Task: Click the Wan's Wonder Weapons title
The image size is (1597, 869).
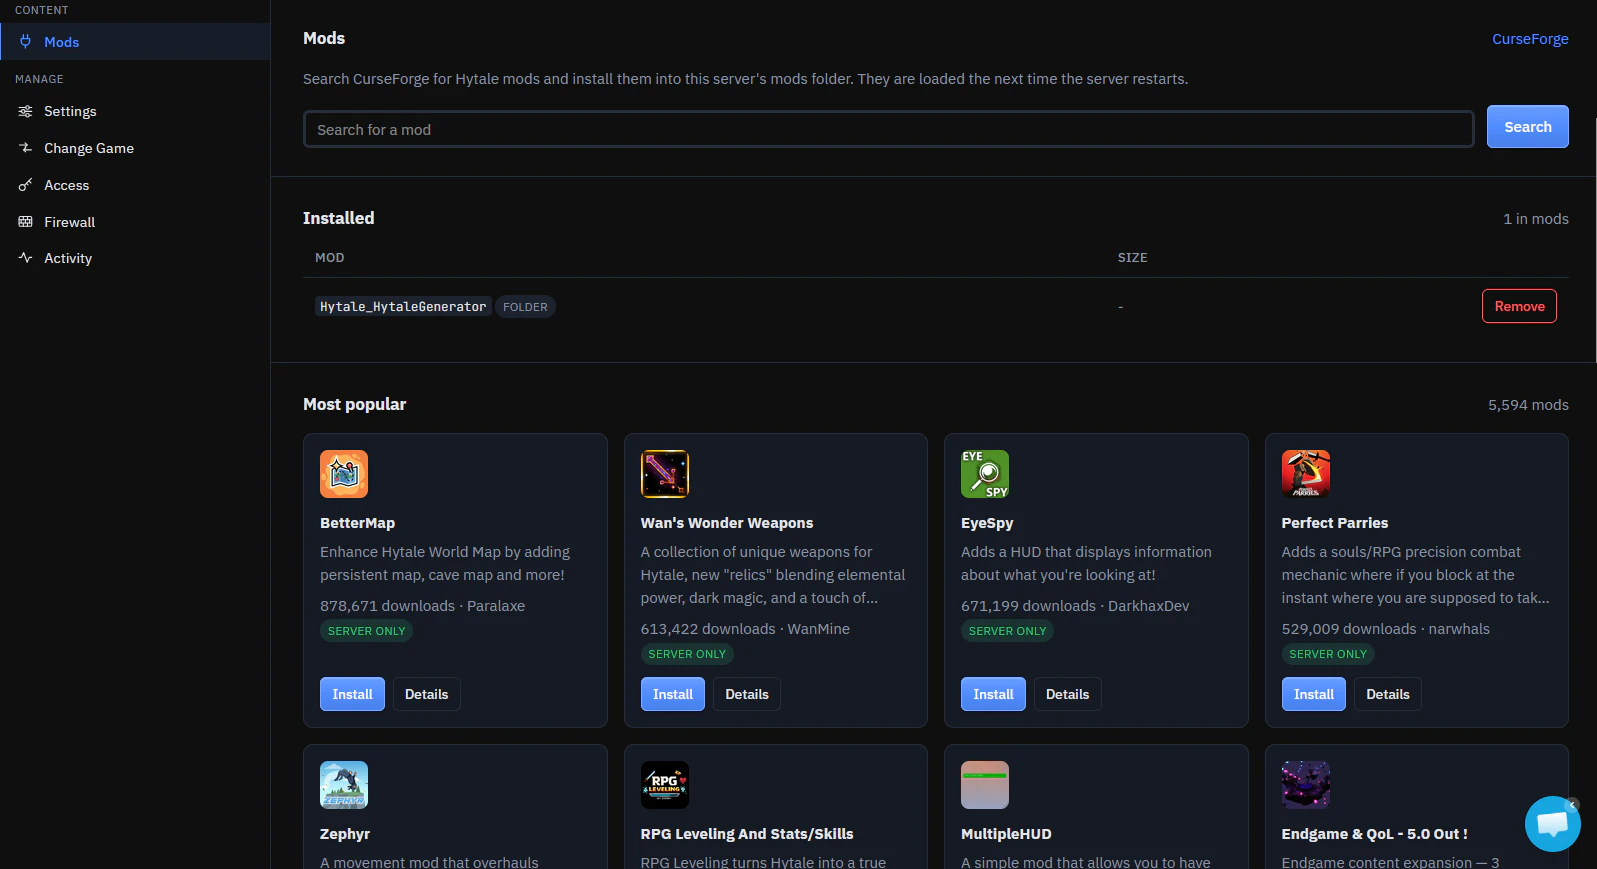Action: click(727, 523)
